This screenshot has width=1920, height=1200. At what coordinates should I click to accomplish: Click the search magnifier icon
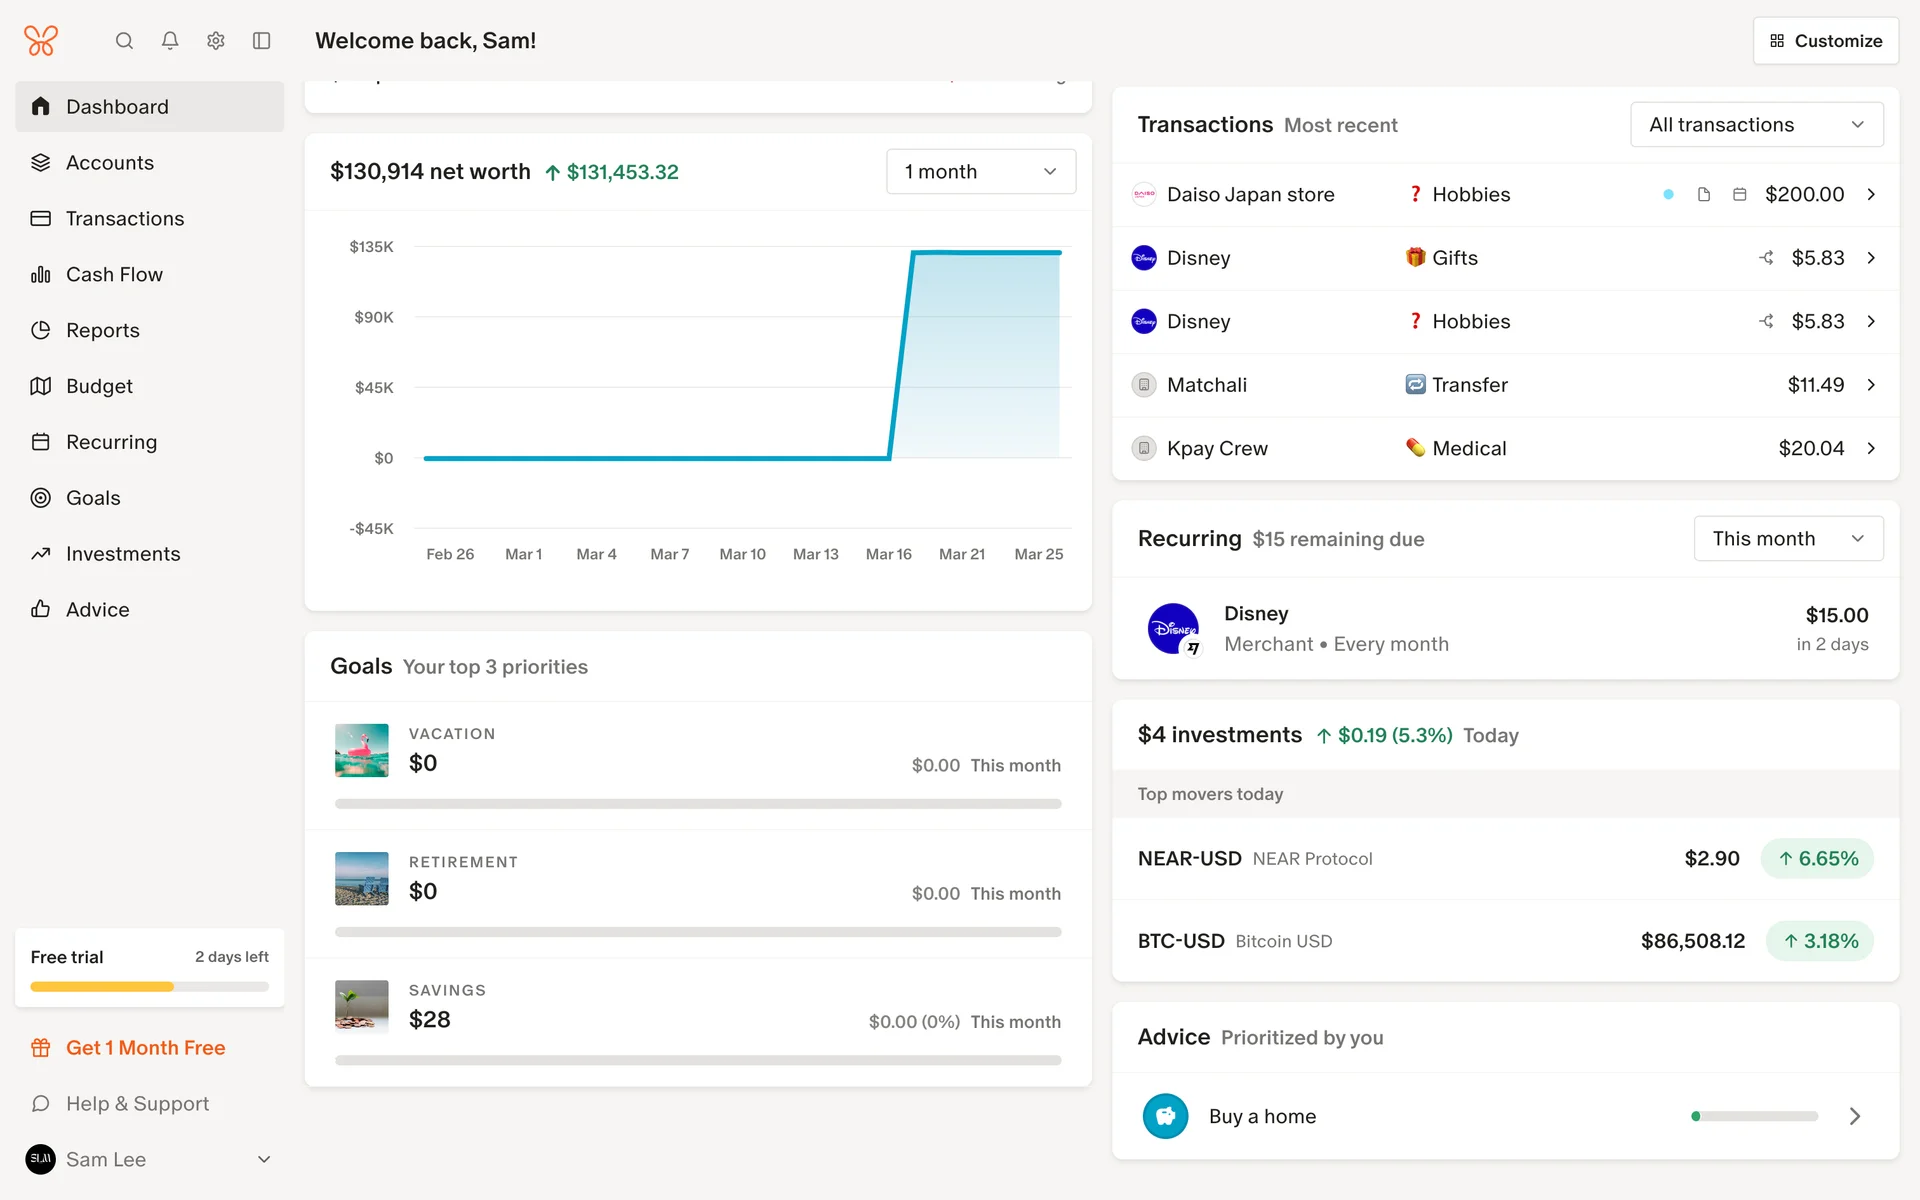click(124, 41)
